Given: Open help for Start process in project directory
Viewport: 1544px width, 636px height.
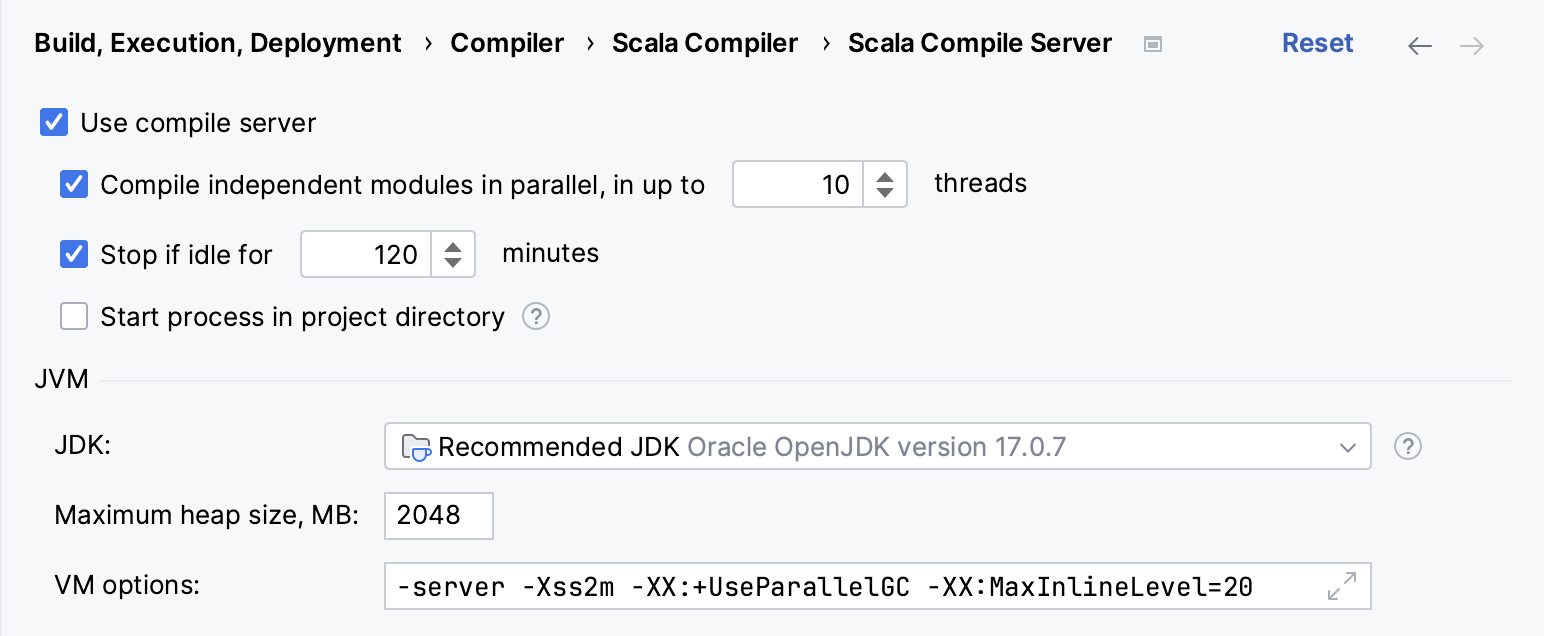Looking at the screenshot, I should coord(536,316).
